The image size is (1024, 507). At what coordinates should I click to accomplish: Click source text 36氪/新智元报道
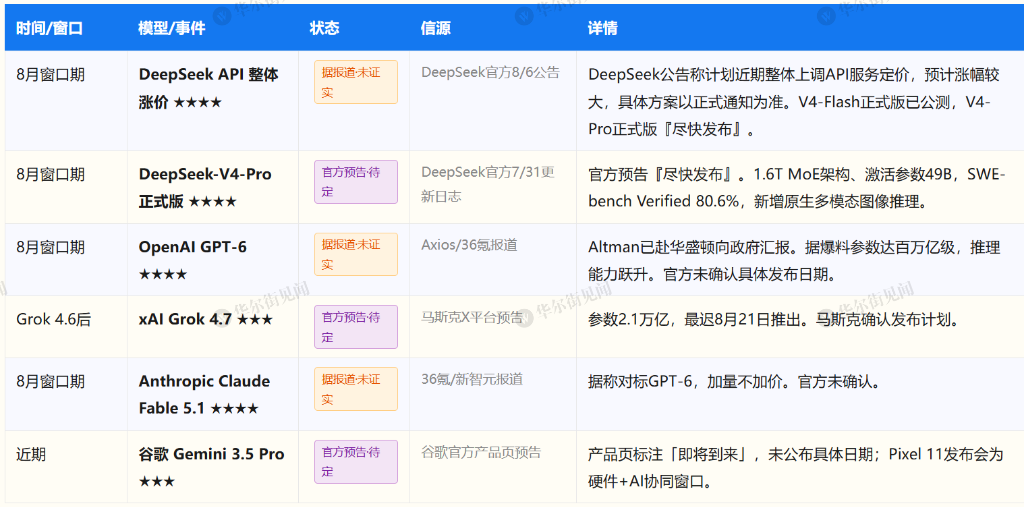(472, 380)
